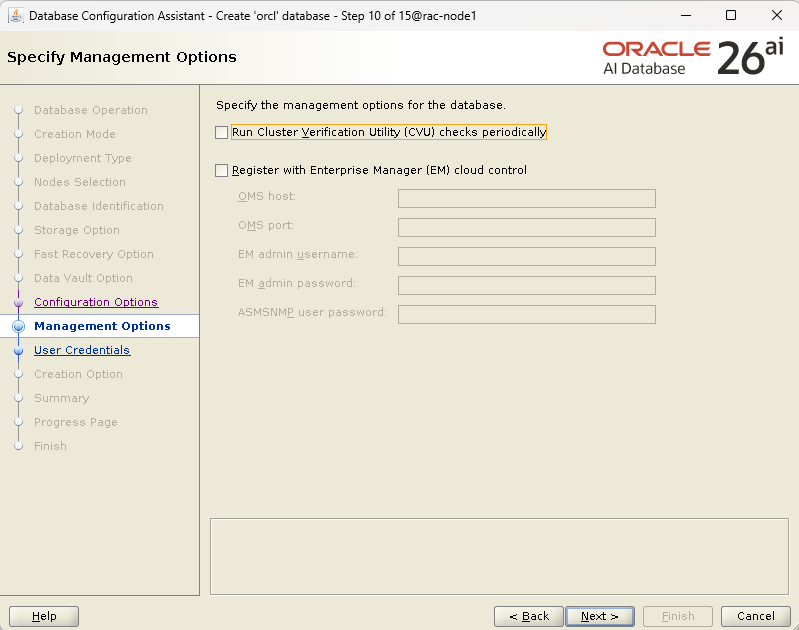Enable Run Cluster Verification Utility checks periodically
799x630 pixels.
221,133
